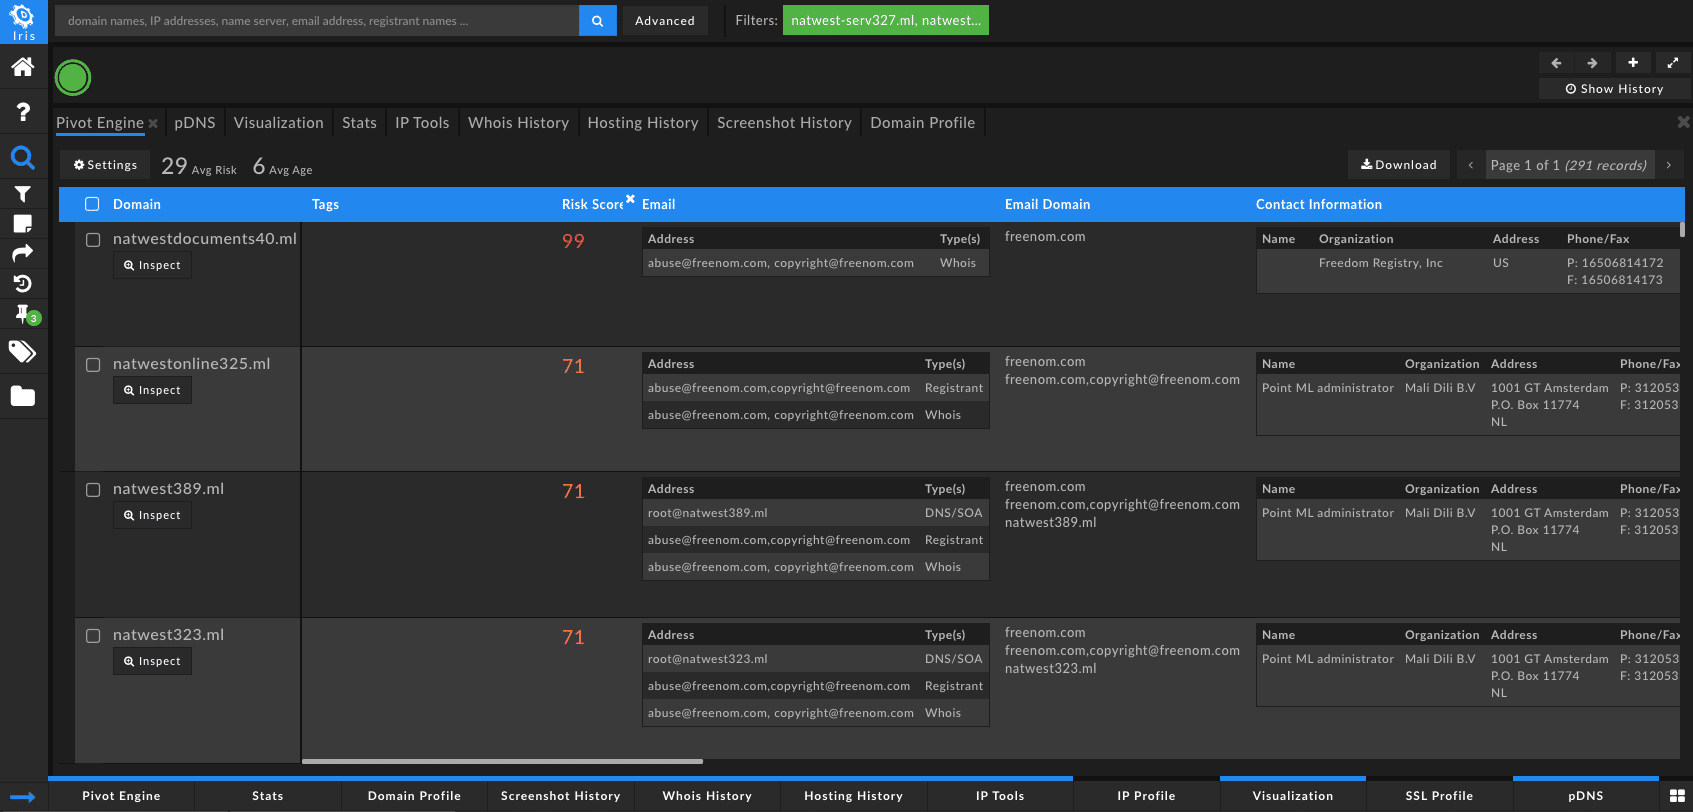Check the natwest389.ml row checkbox
Image resolution: width=1693 pixels, height=812 pixels.
93,490
